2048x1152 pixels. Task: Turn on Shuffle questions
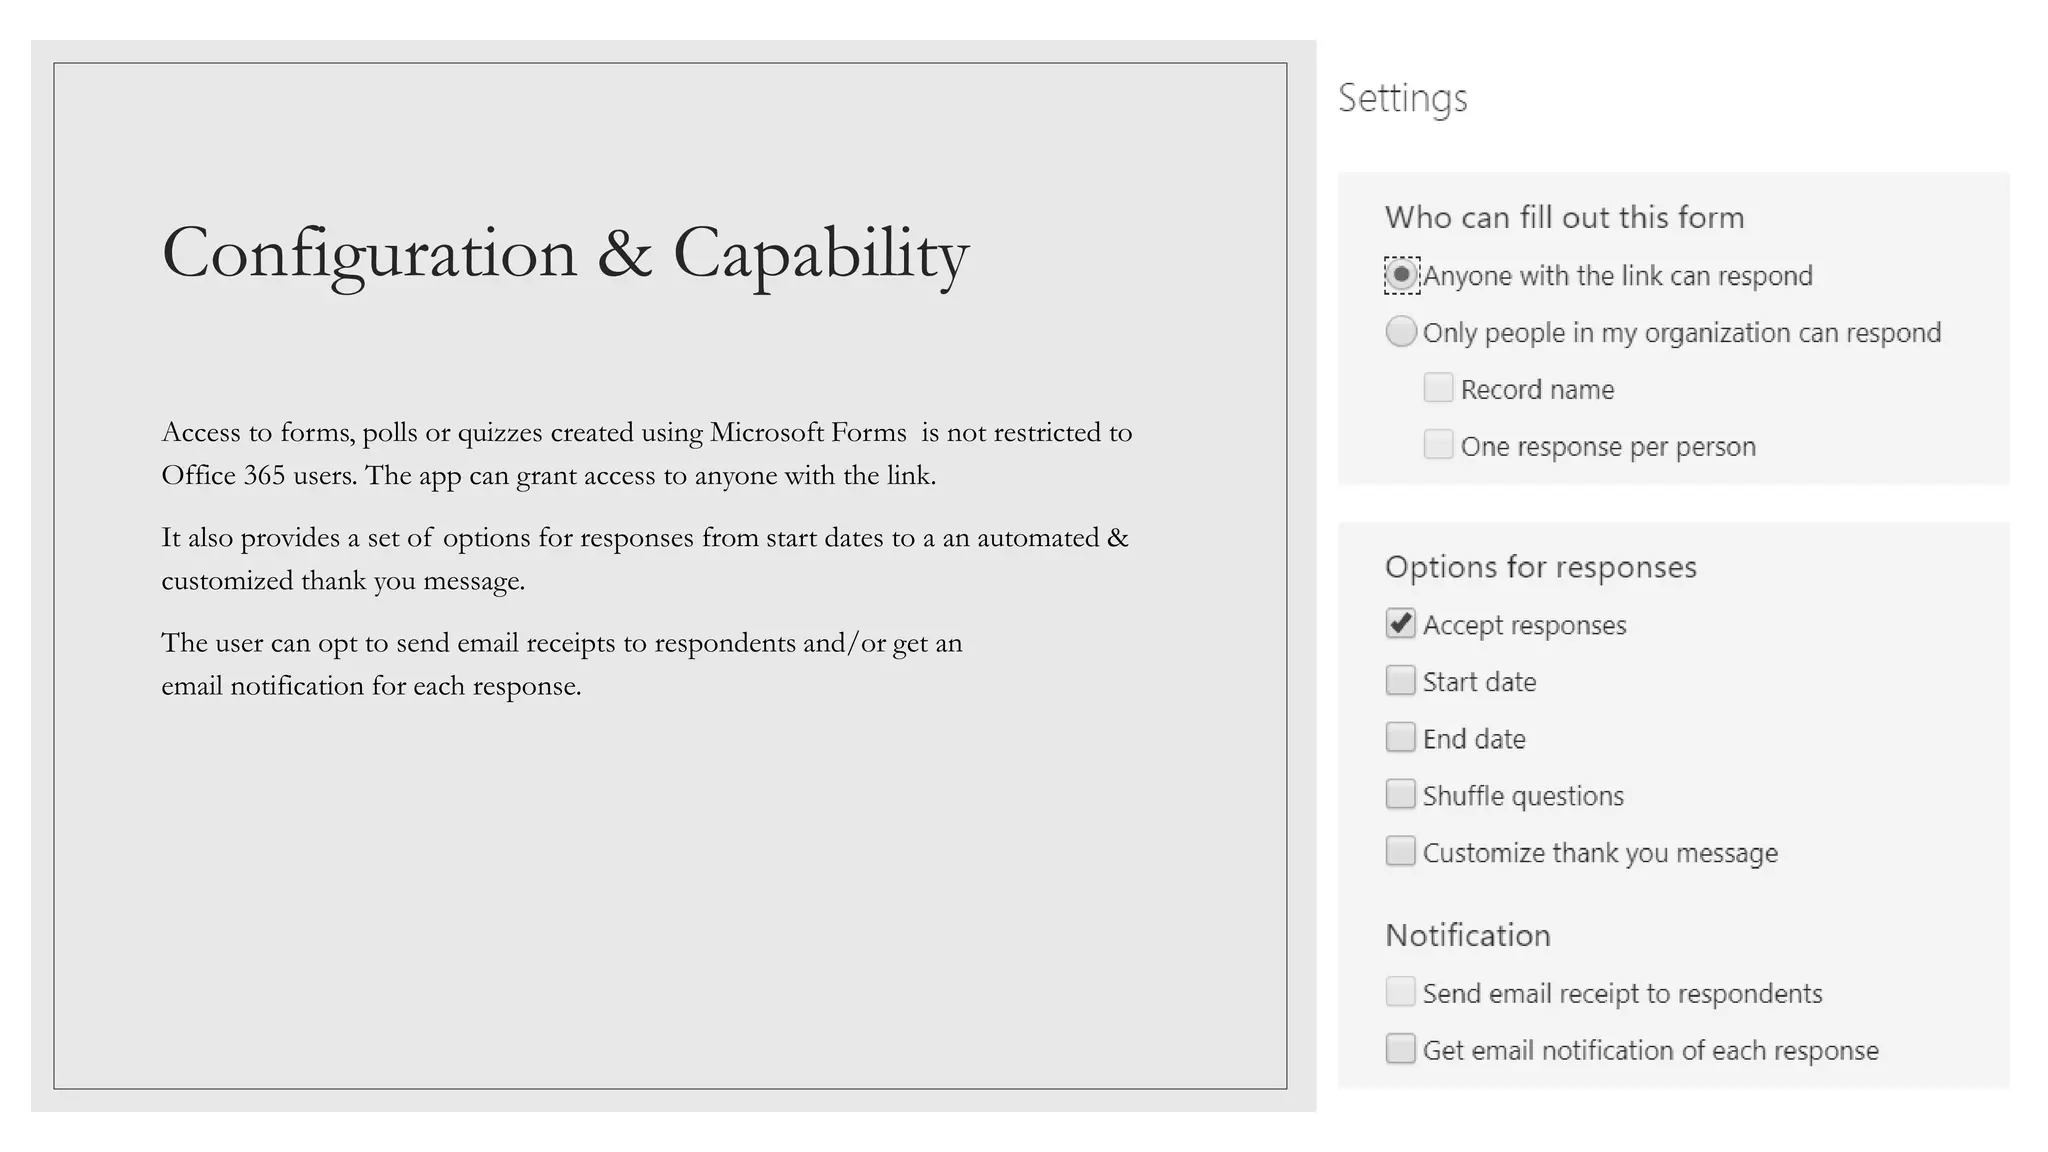[x=1401, y=795]
